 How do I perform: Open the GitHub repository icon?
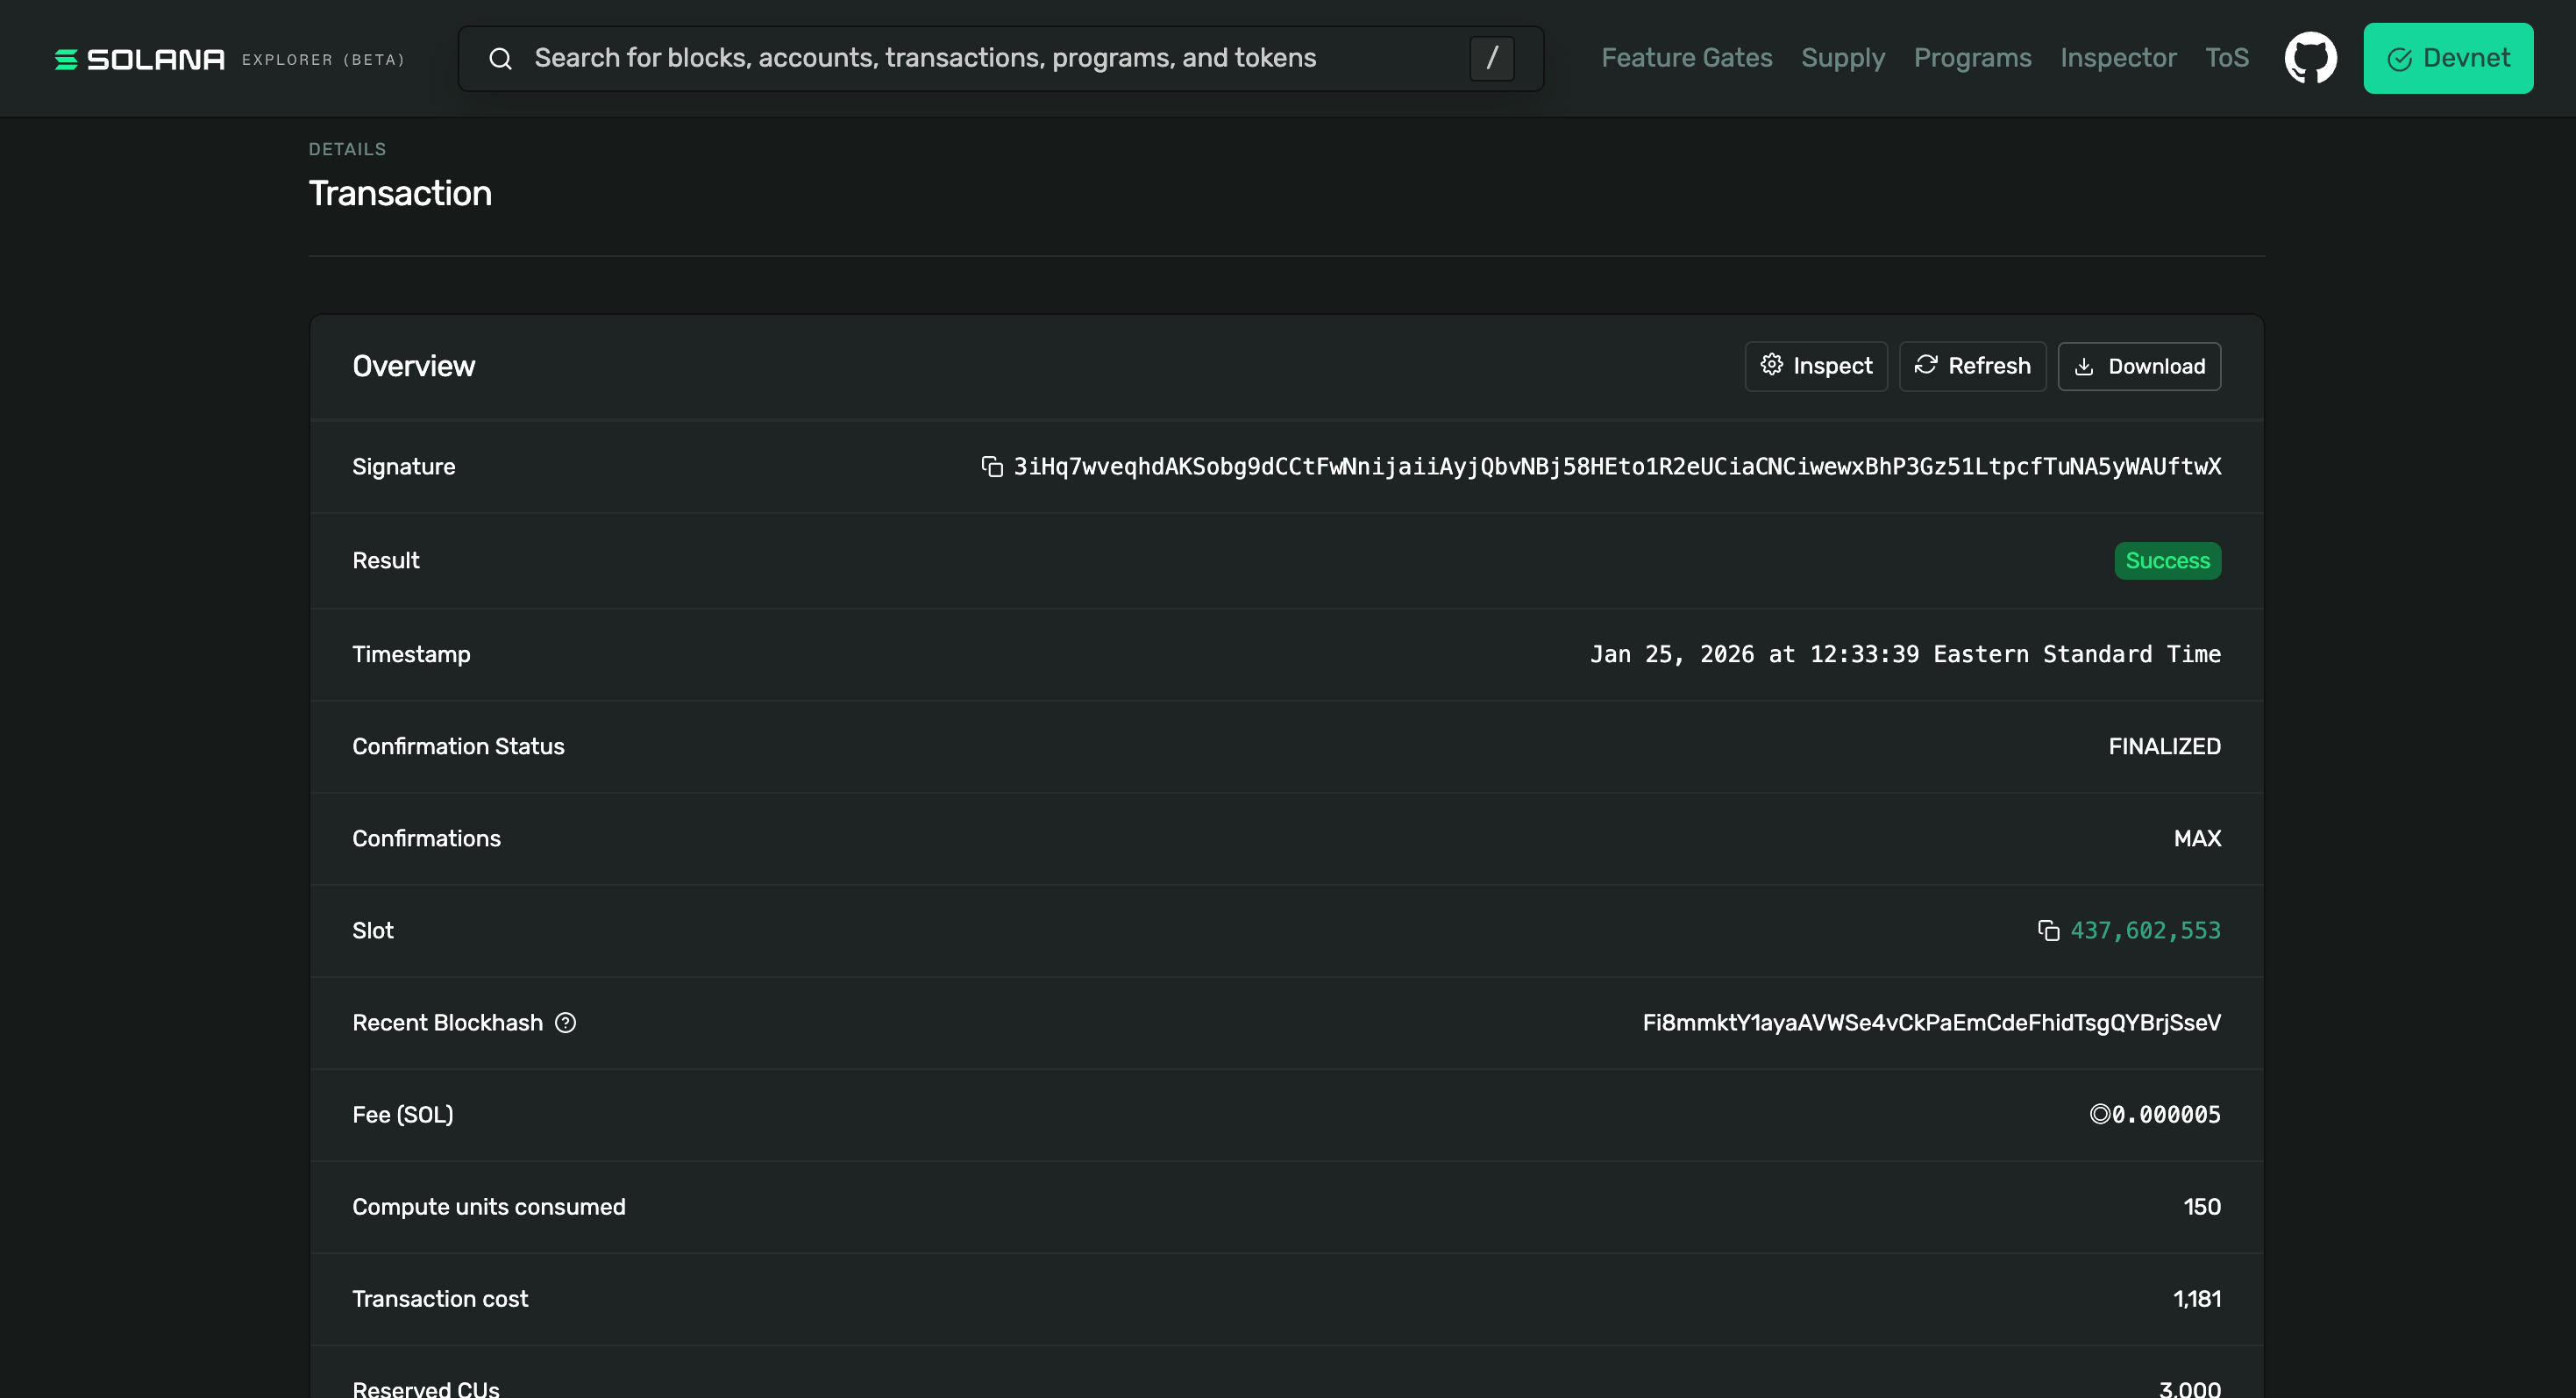2310,58
